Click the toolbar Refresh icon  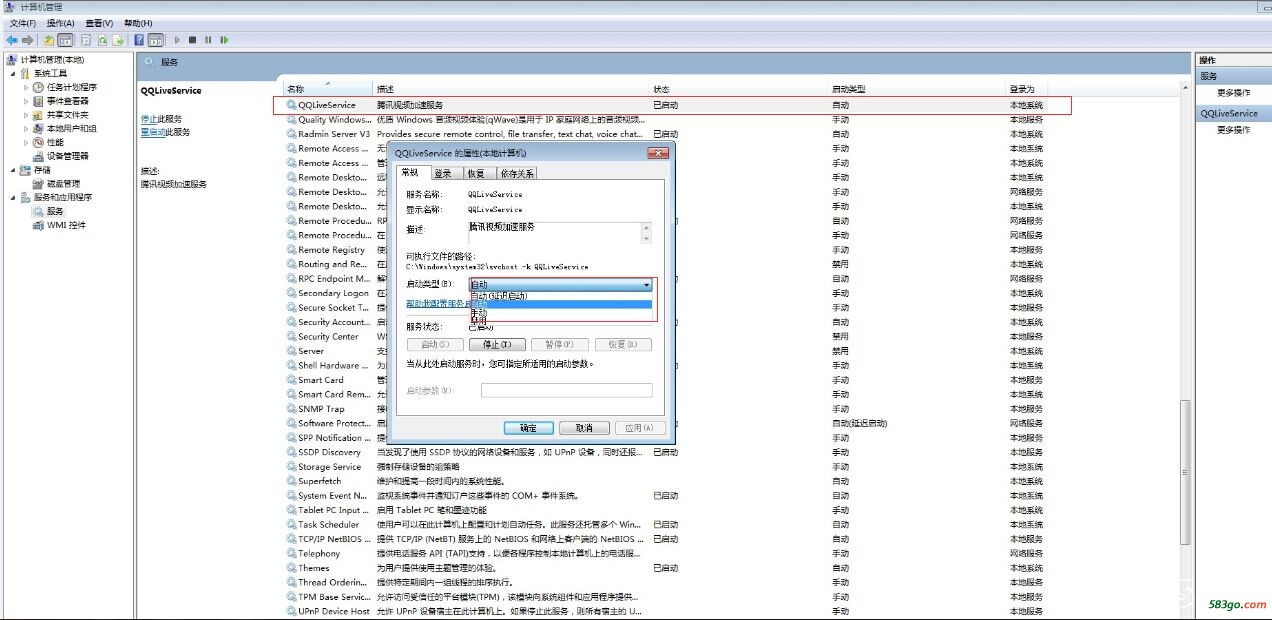[101, 40]
